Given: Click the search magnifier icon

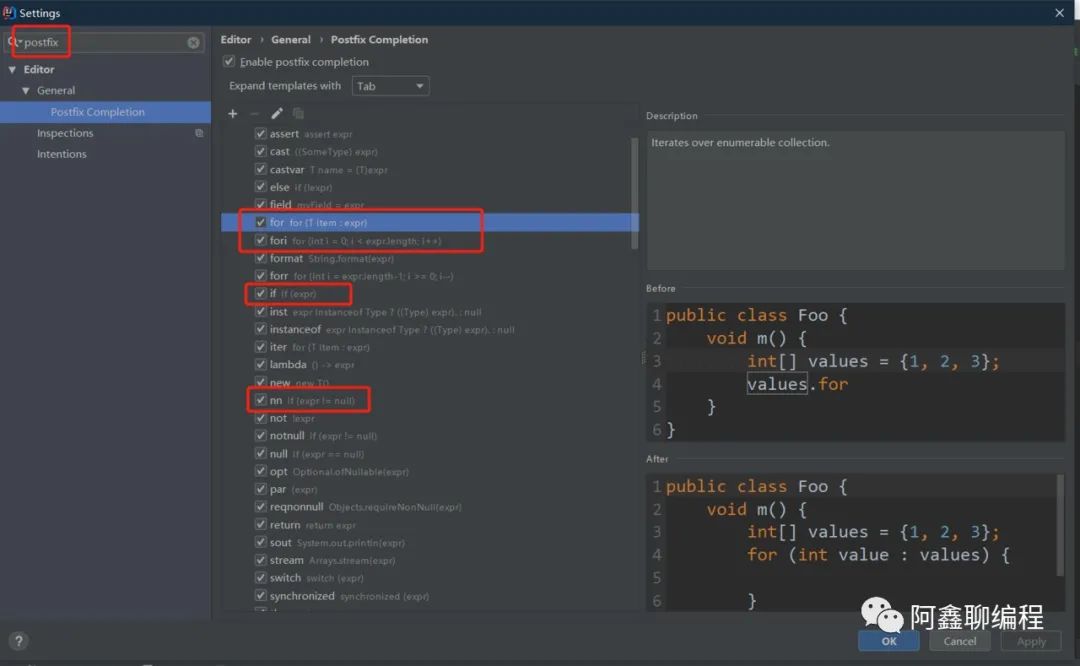Looking at the screenshot, I should tap(13, 42).
